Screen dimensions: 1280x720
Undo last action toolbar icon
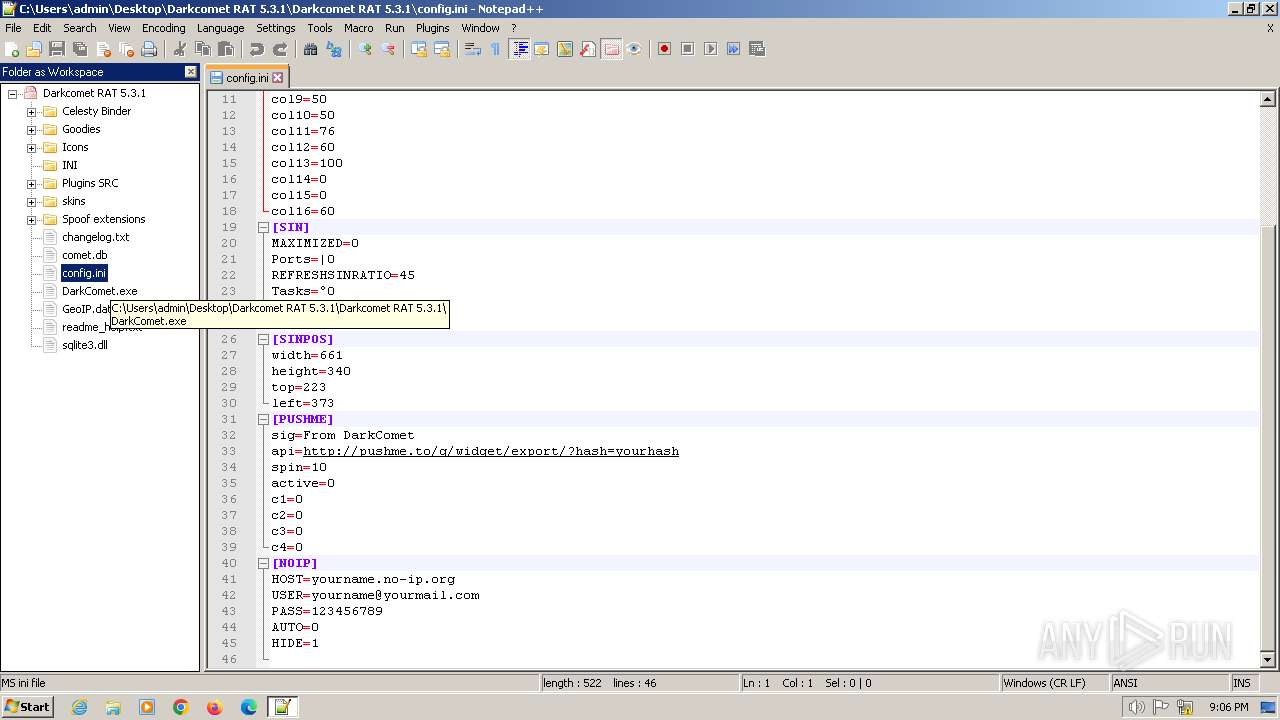257,49
